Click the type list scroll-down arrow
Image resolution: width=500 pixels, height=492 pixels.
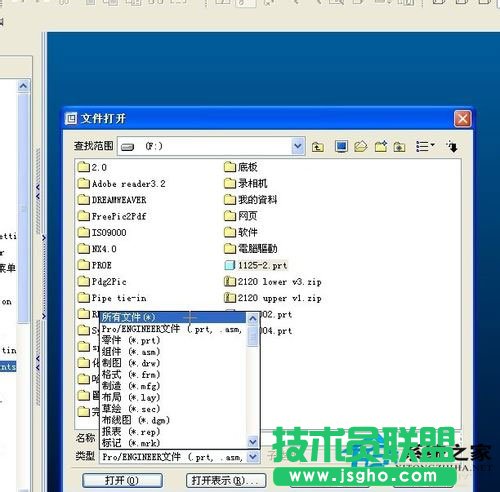[253, 442]
